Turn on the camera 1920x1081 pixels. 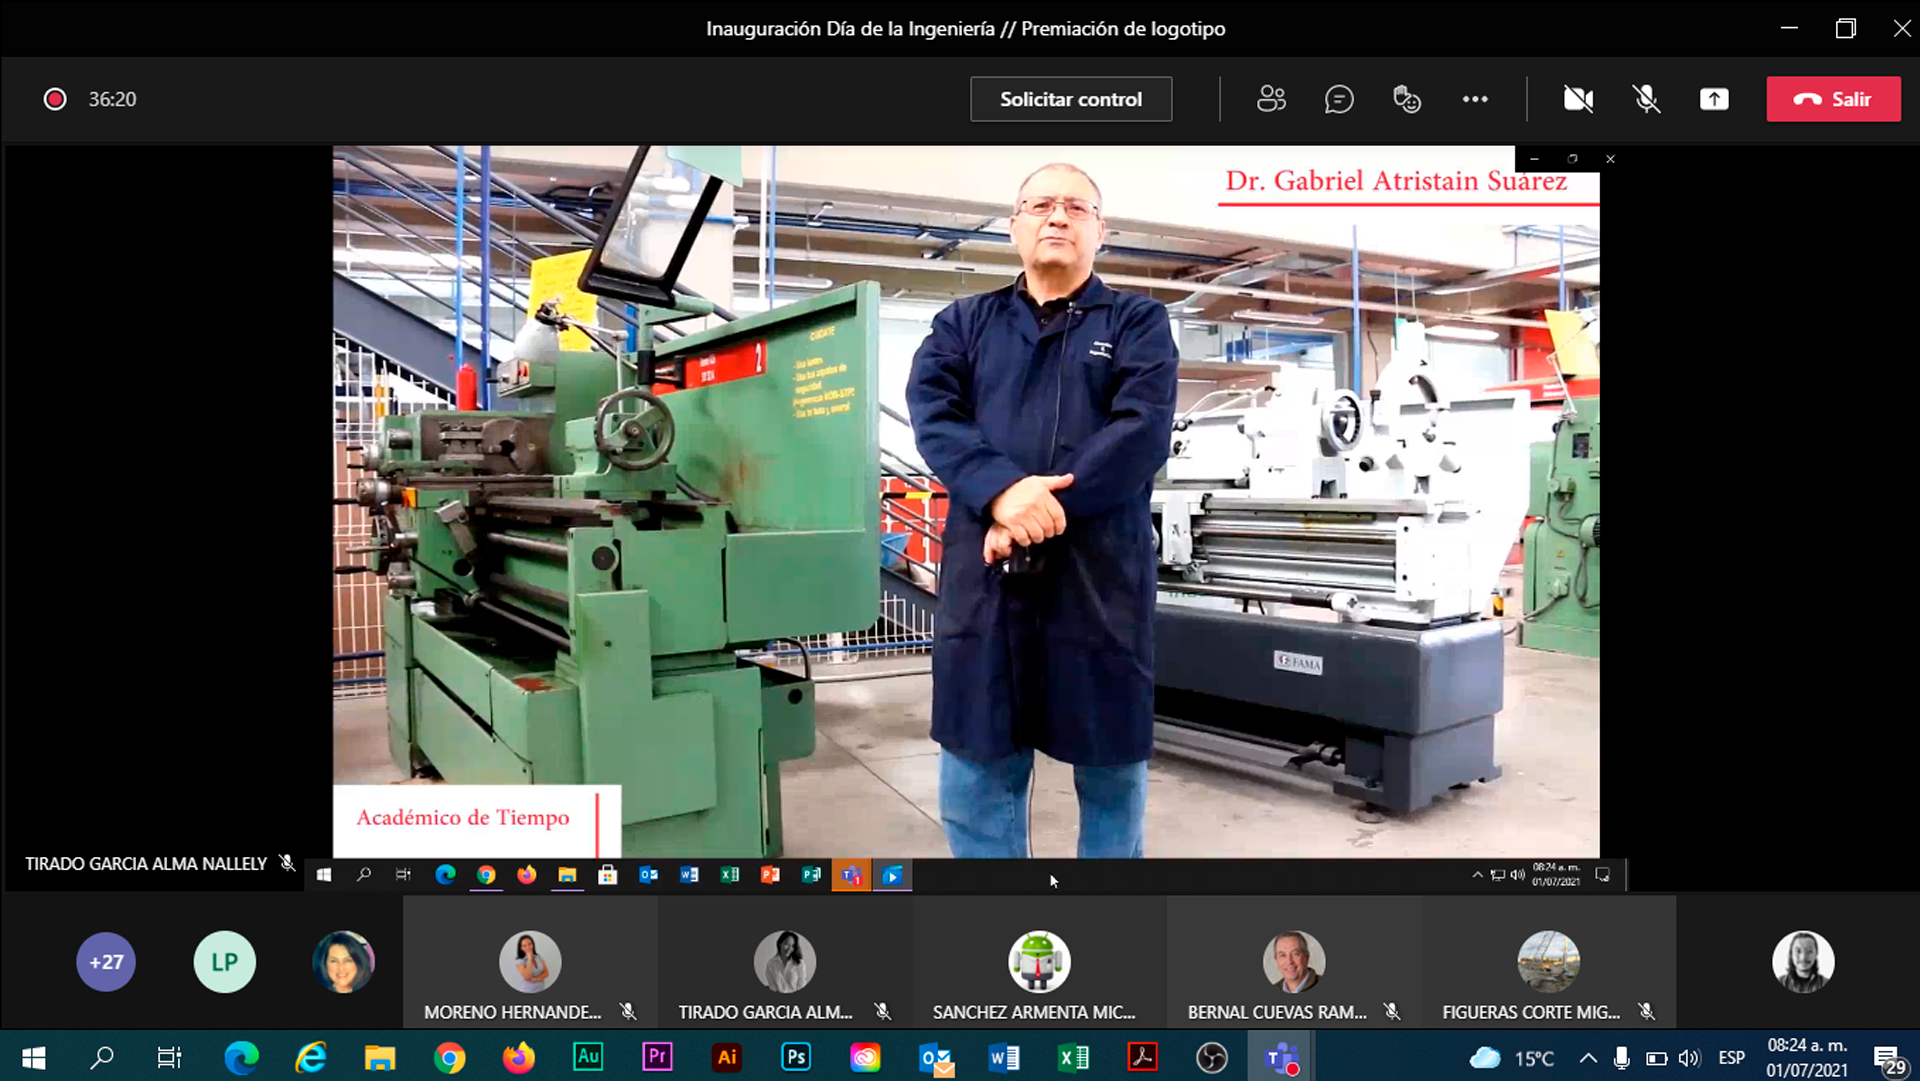[1578, 99]
